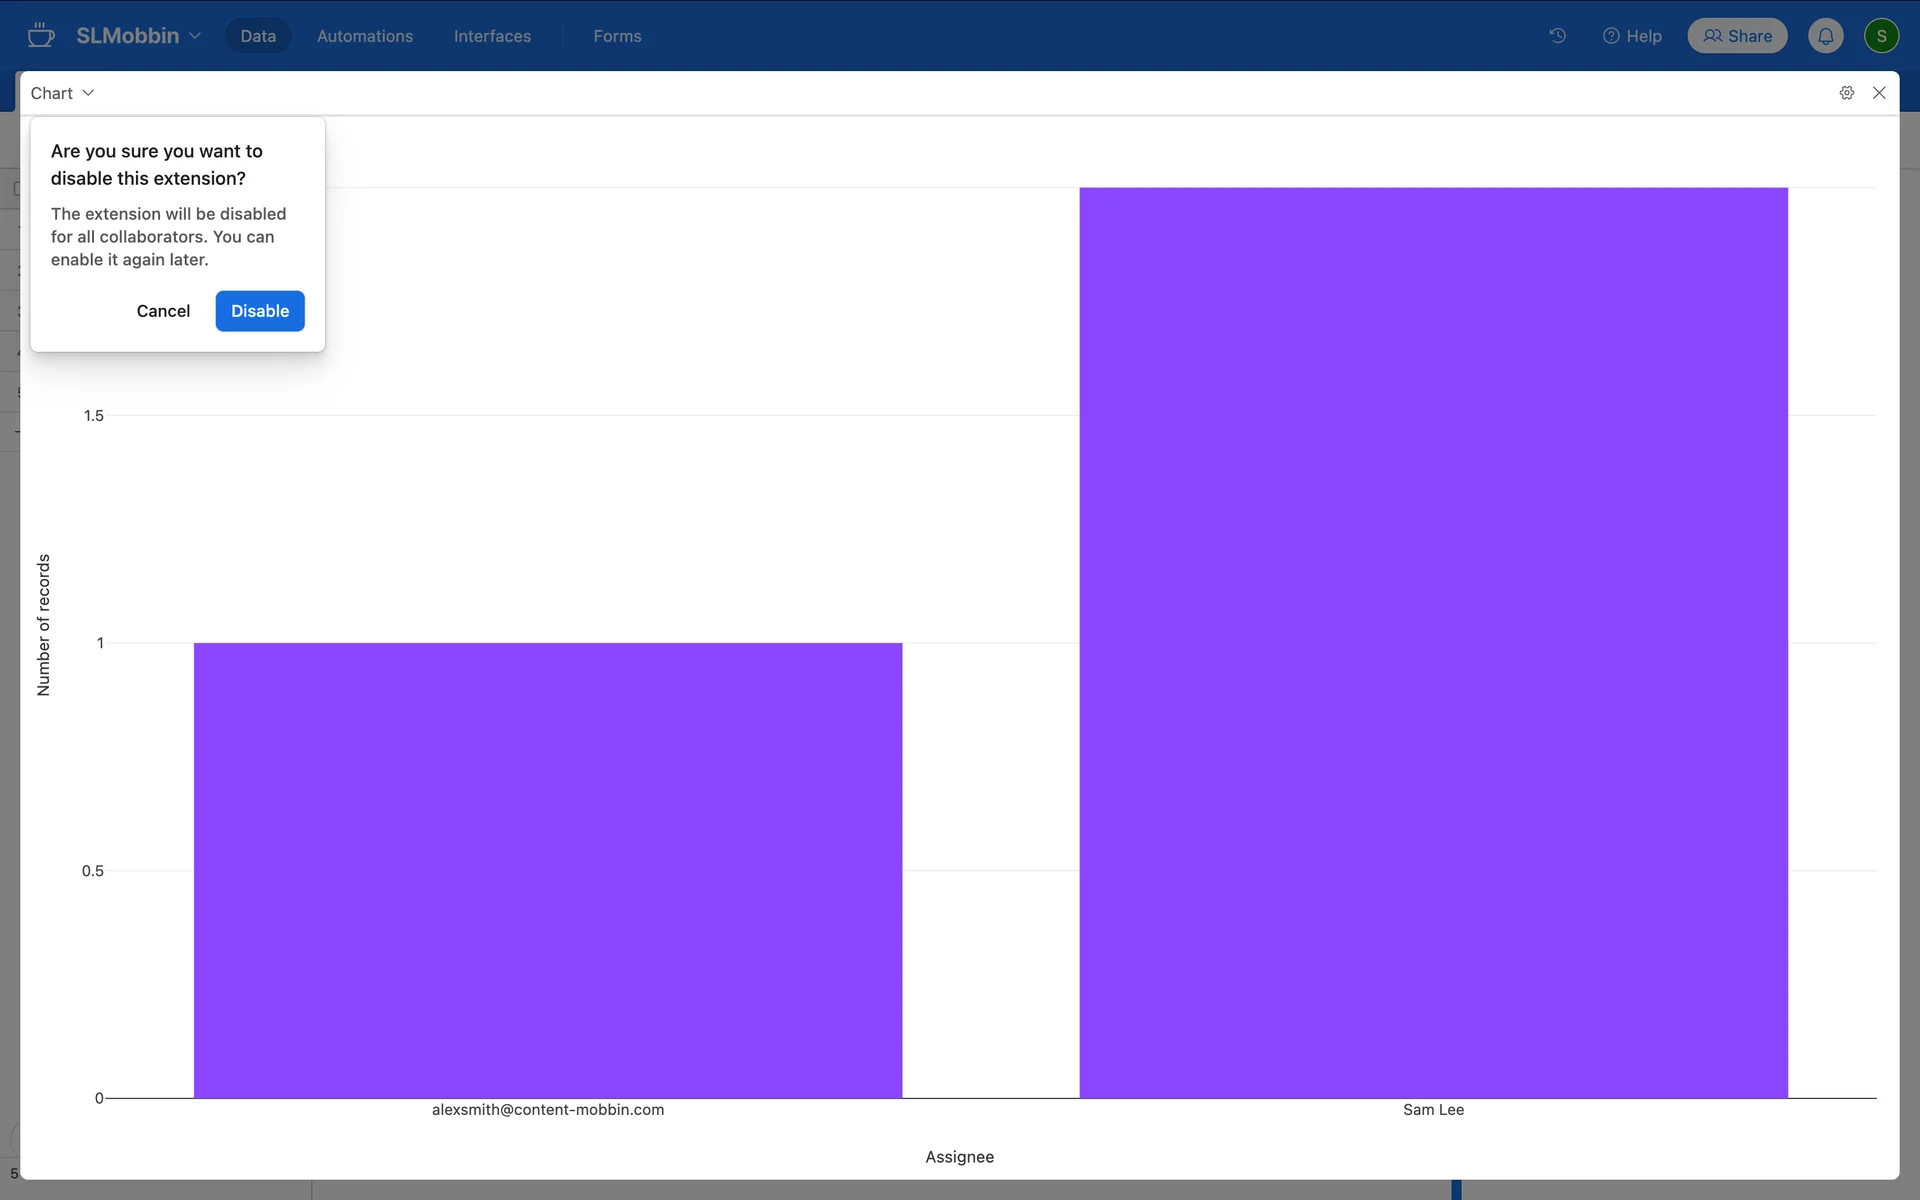
Task: Click the notifications bell icon
Action: coord(1825,36)
